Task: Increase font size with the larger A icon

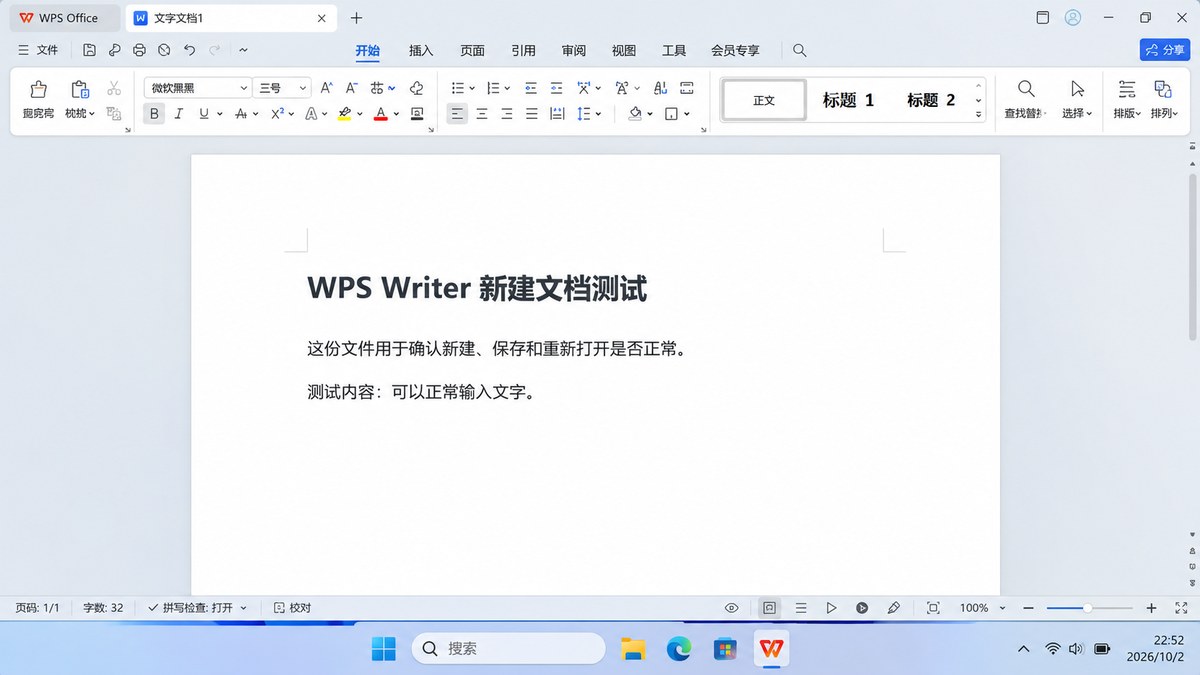Action: 326,88
